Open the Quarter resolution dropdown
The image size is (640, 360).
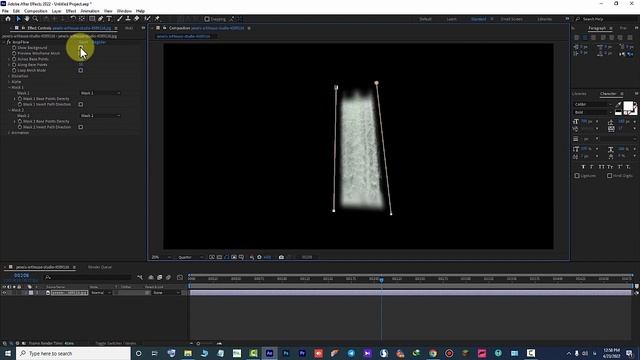pos(190,257)
